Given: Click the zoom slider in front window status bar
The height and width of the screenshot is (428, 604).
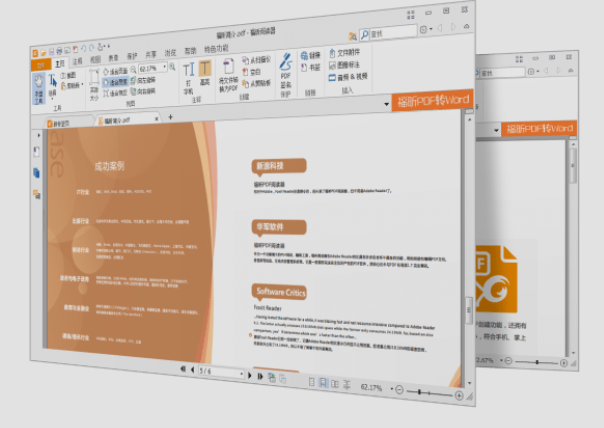Looking at the screenshot, I should tap(429, 393).
